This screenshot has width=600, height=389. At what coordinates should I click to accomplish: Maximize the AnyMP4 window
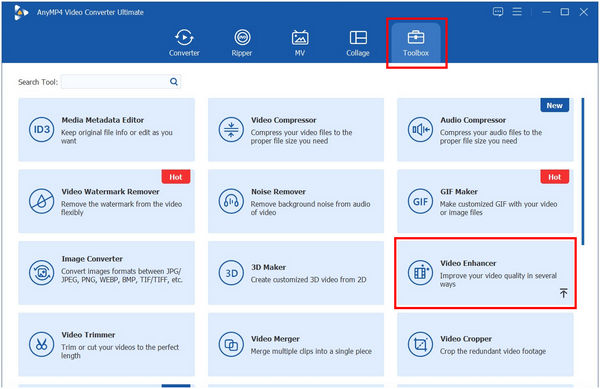coord(565,12)
